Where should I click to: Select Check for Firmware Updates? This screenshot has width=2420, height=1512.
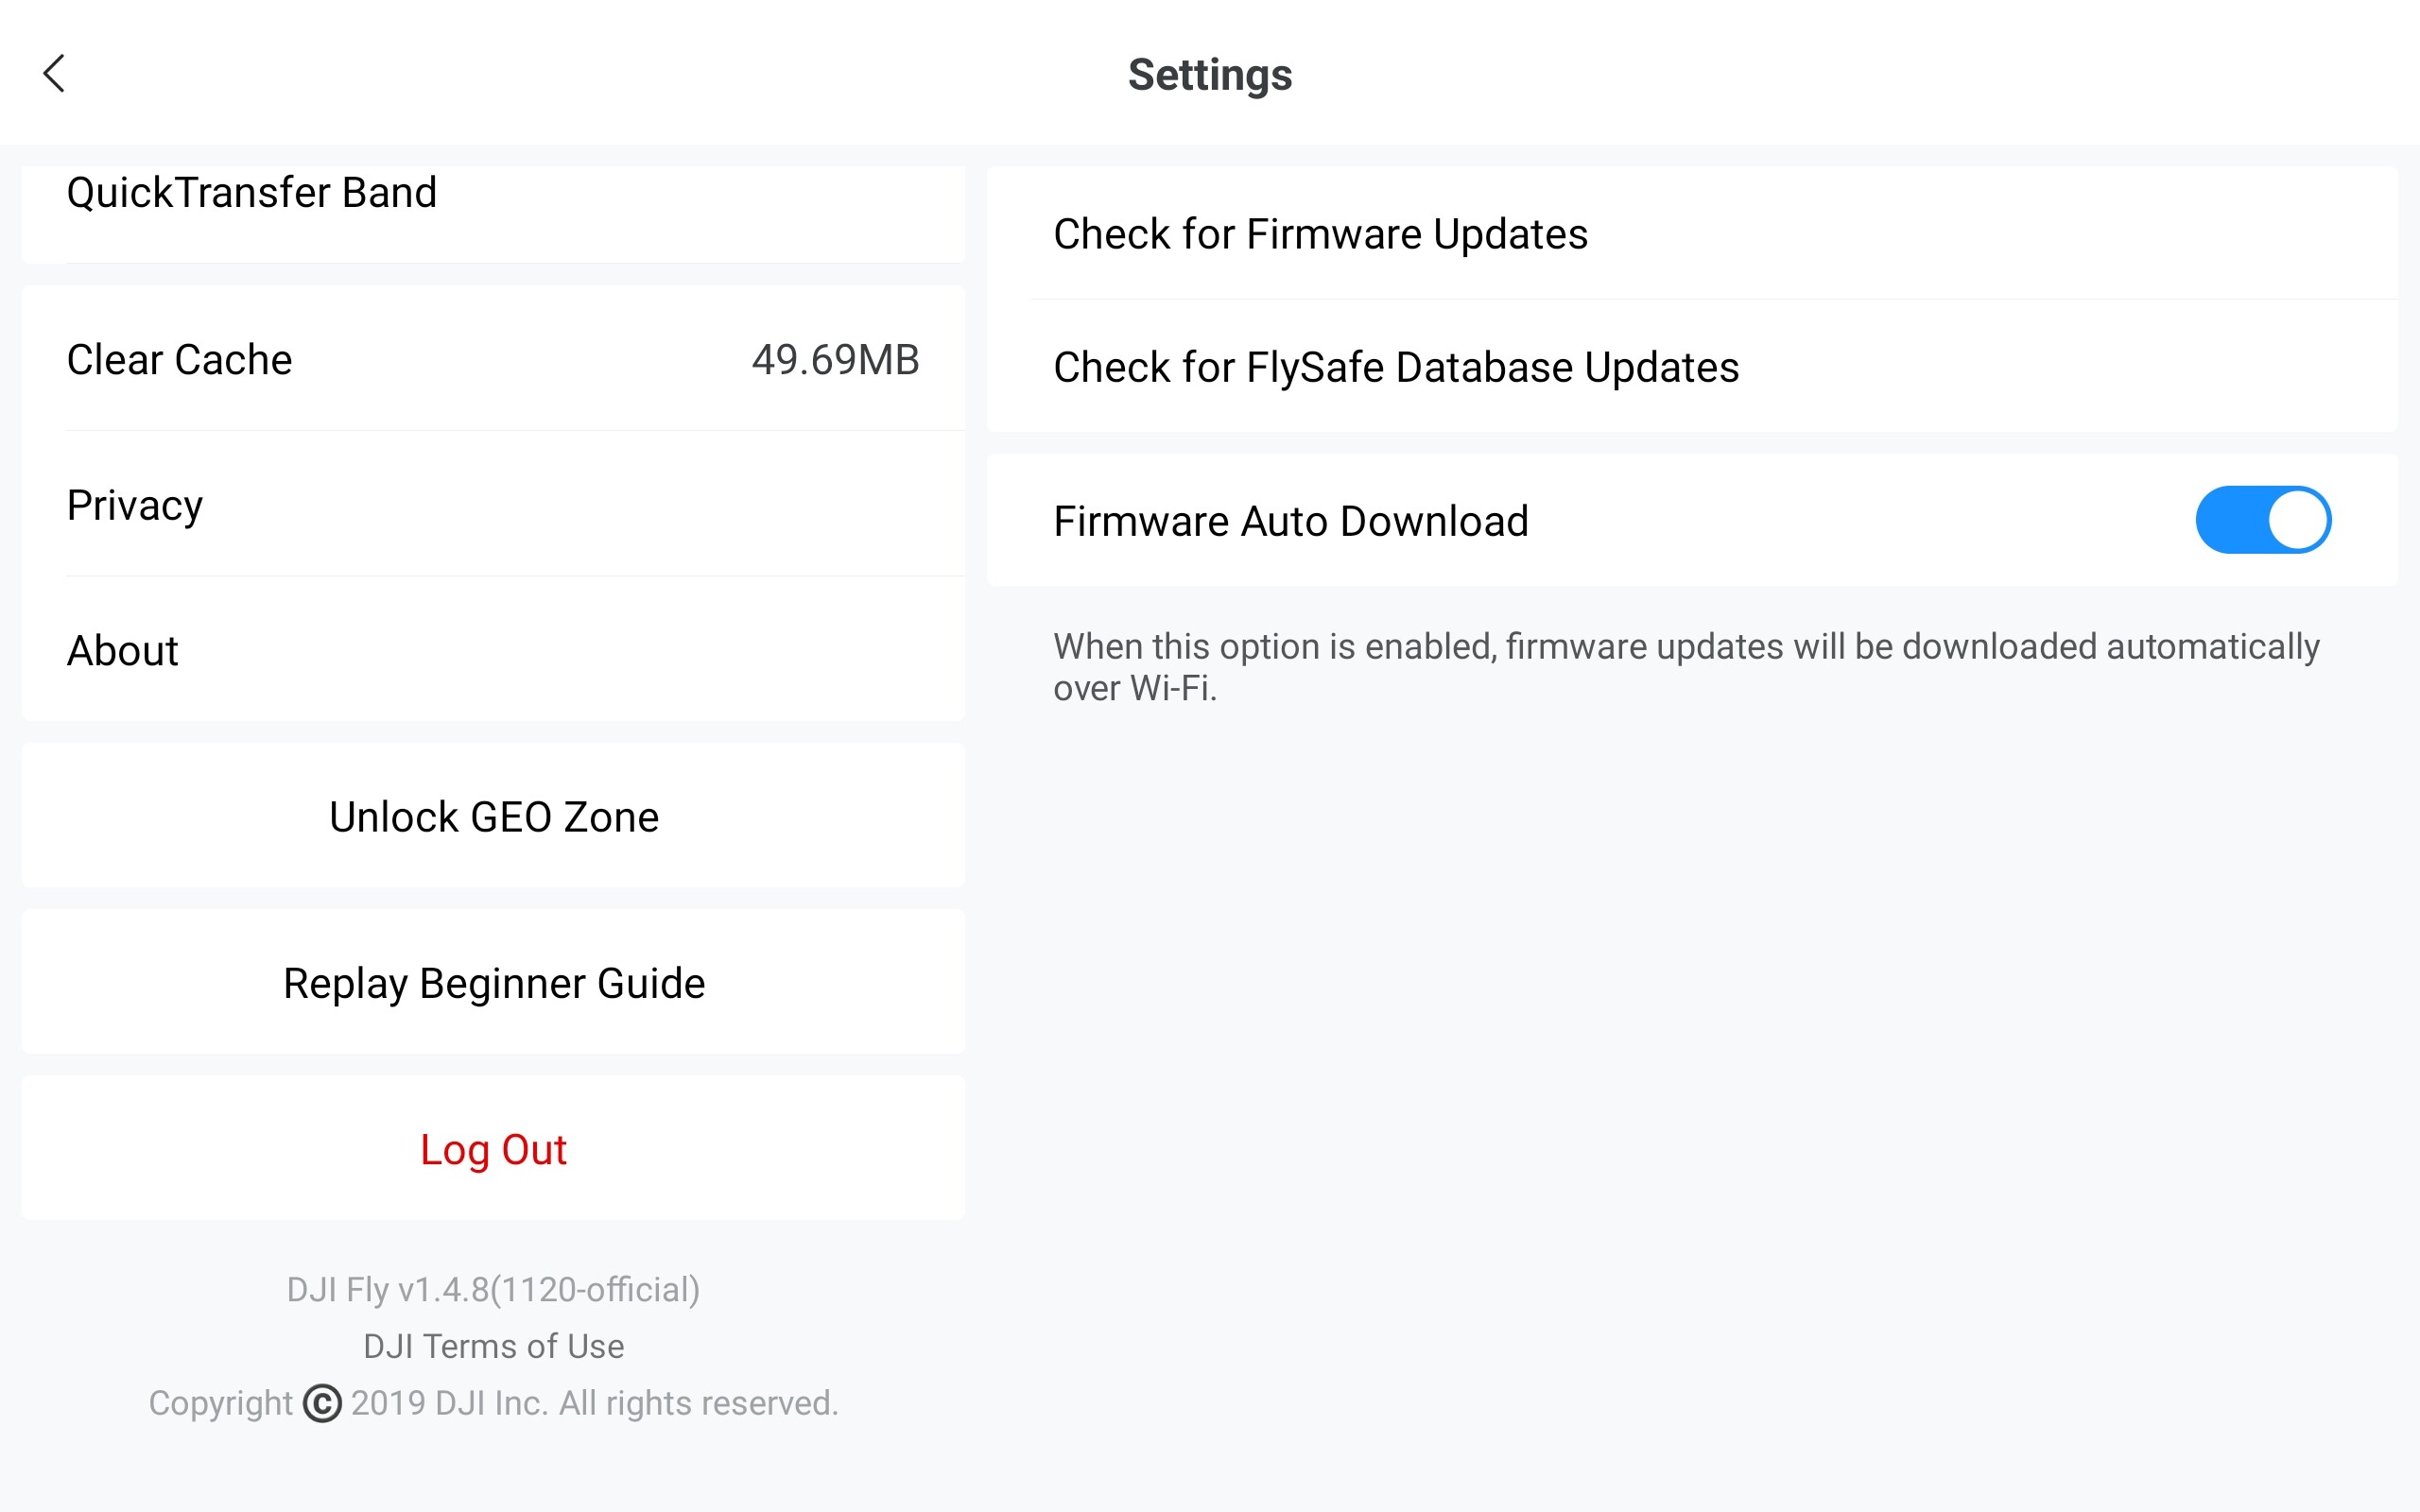point(1692,233)
